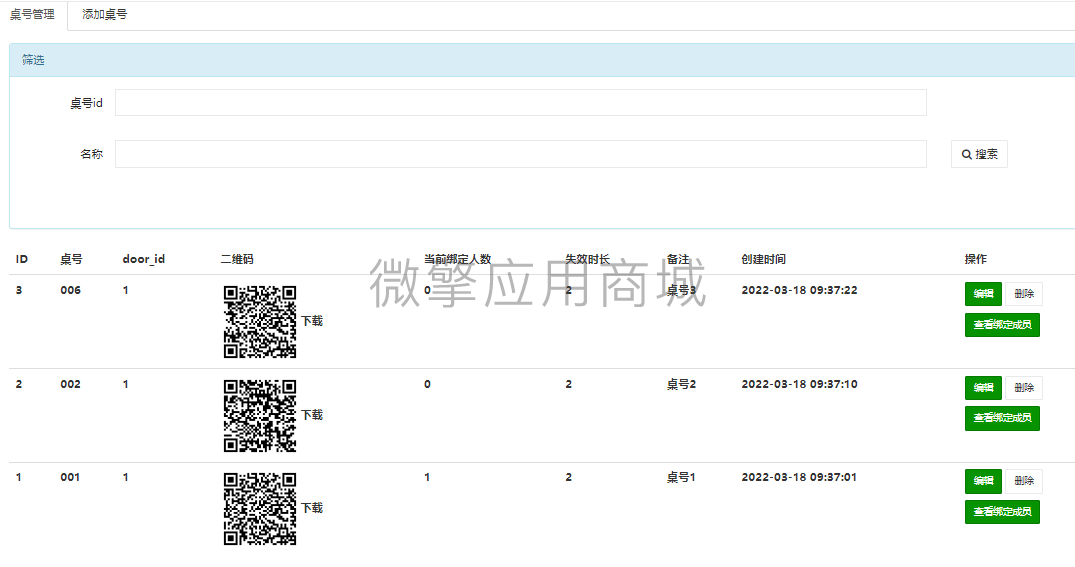Click remark 桌号1 cell
The width and height of the screenshot is (1075, 567).
pos(681,477)
